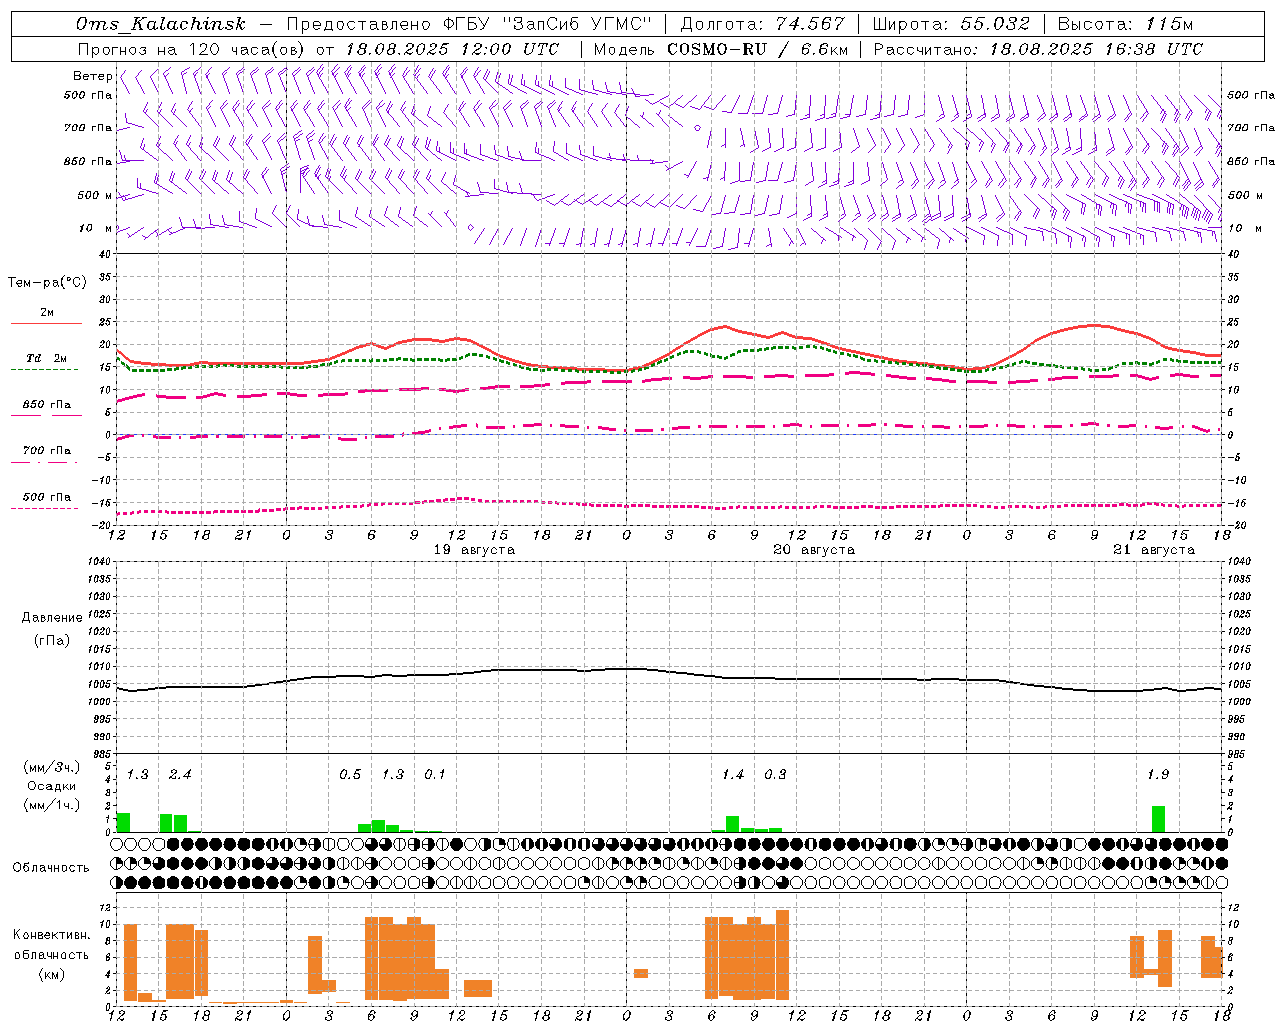
Task: Click the "Широта: 55.032" latitude value
Action: [951, 24]
